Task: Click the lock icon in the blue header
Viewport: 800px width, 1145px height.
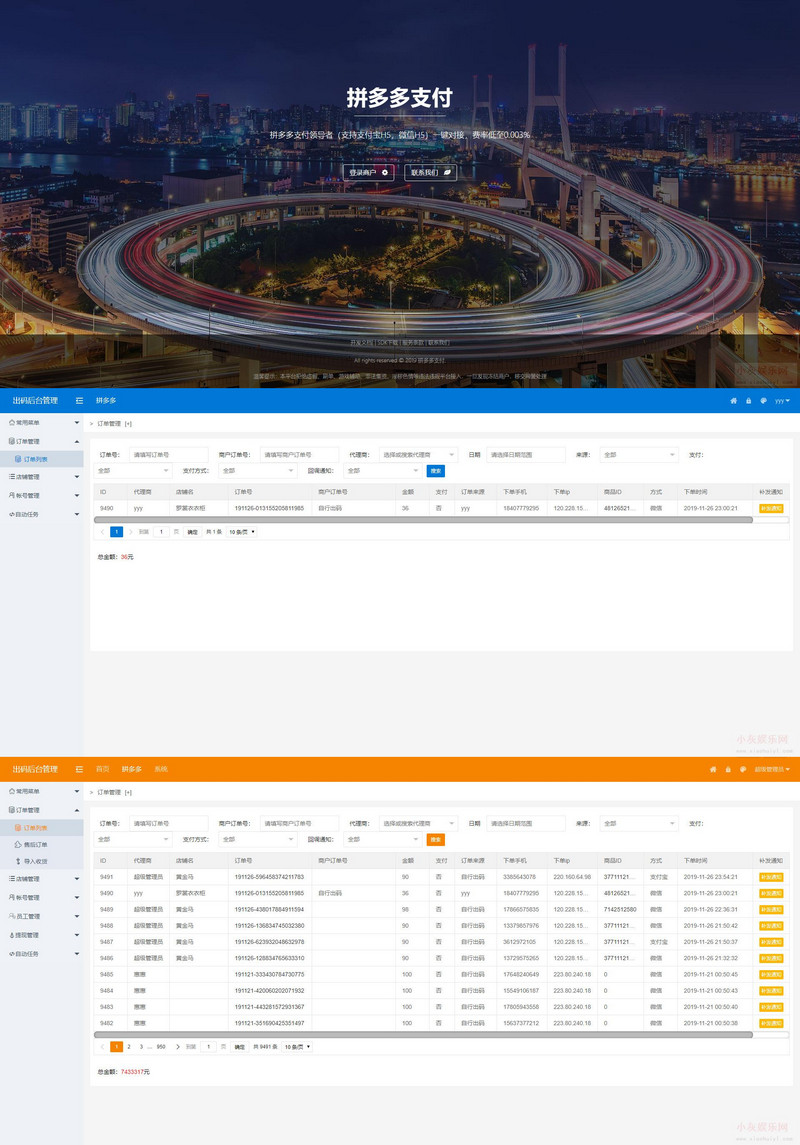Action: click(x=748, y=401)
